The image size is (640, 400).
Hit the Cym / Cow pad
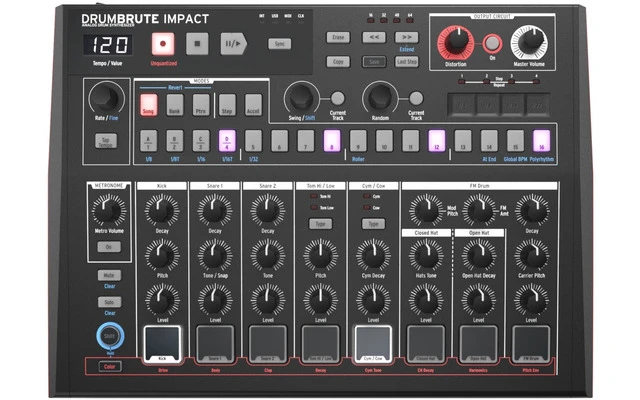(x=373, y=344)
